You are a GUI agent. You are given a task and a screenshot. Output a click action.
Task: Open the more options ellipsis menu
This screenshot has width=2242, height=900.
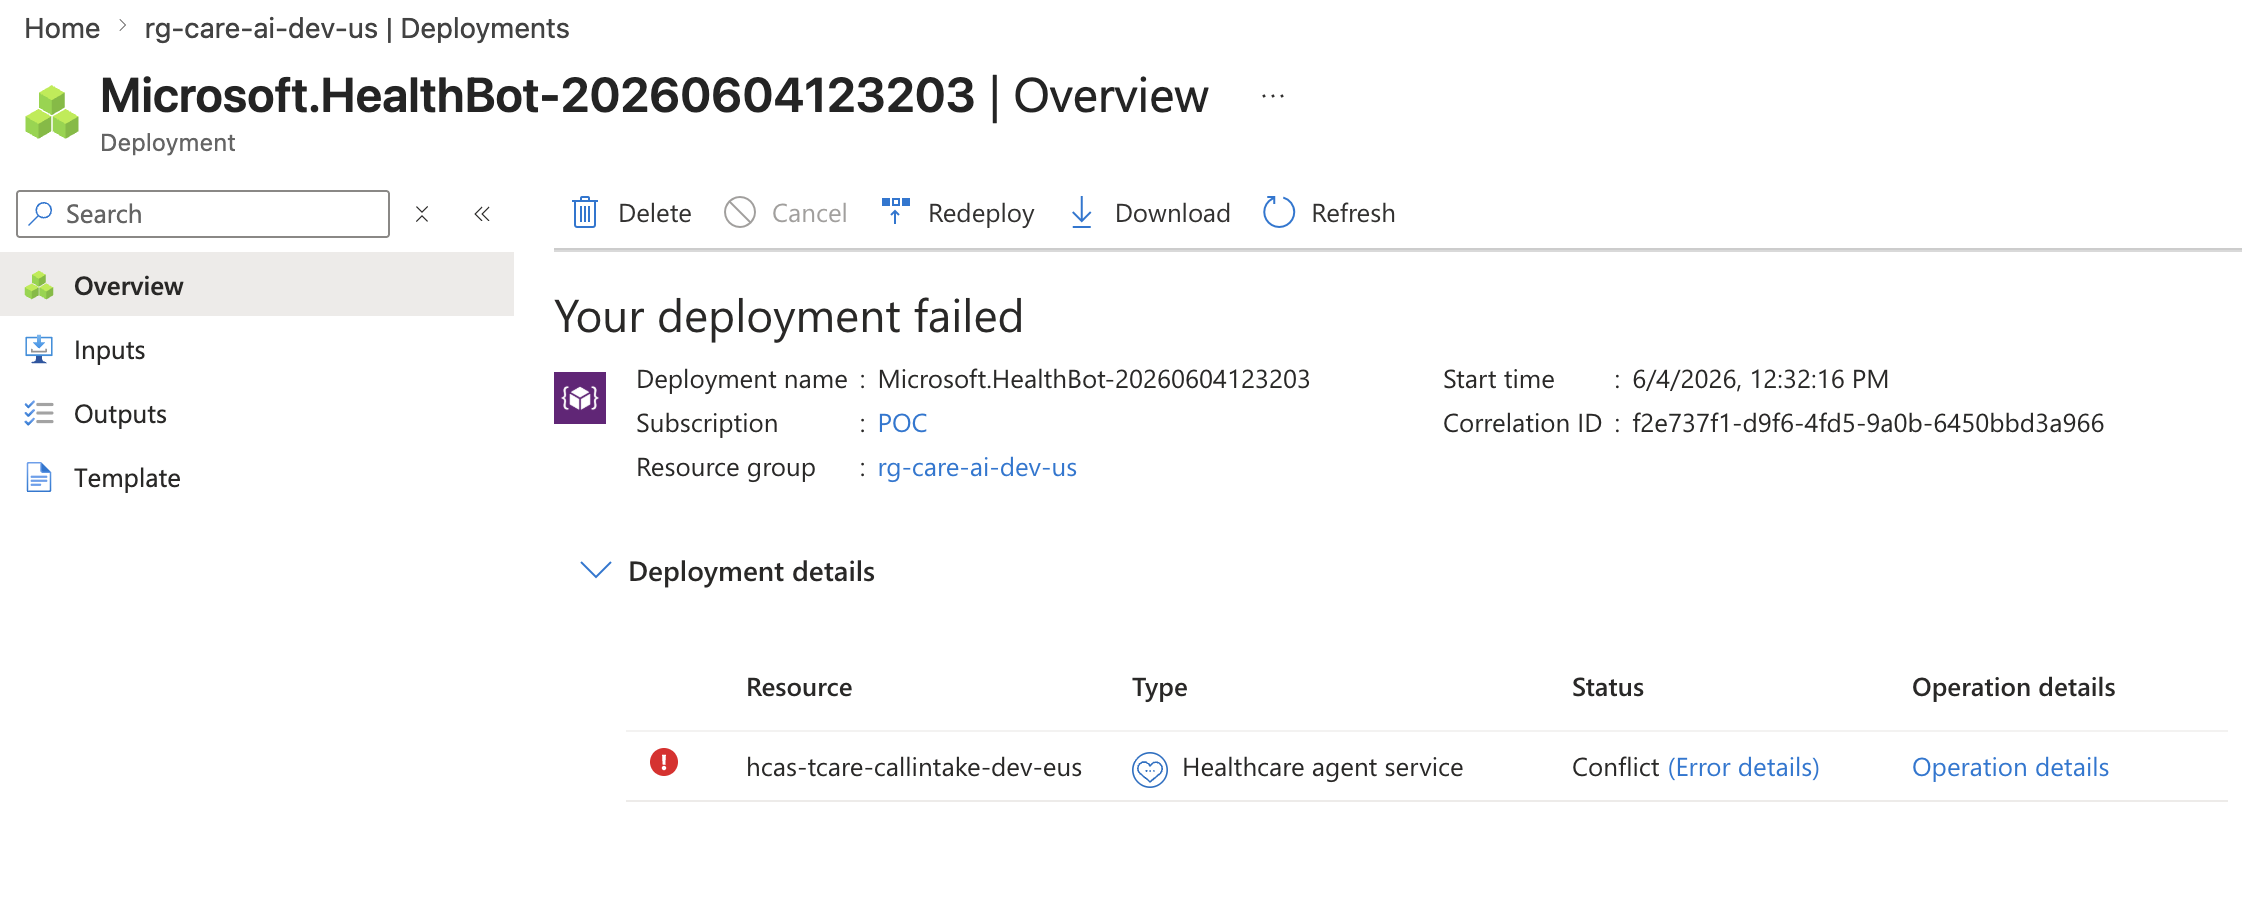(1273, 96)
